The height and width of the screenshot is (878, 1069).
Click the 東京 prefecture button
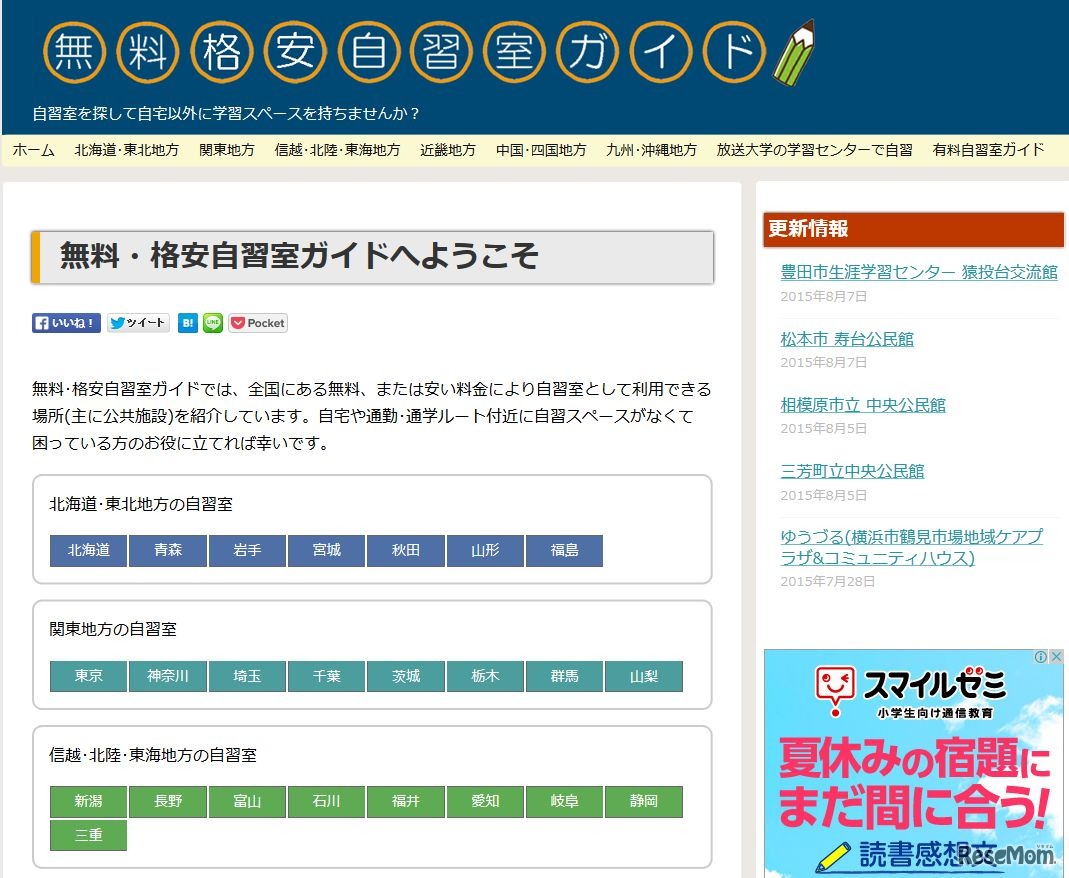point(88,676)
